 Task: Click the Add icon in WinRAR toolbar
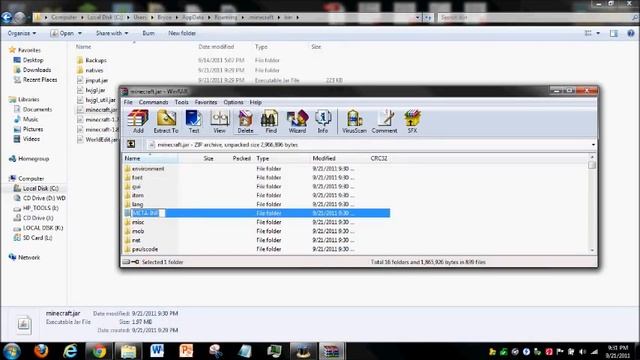pos(138,121)
